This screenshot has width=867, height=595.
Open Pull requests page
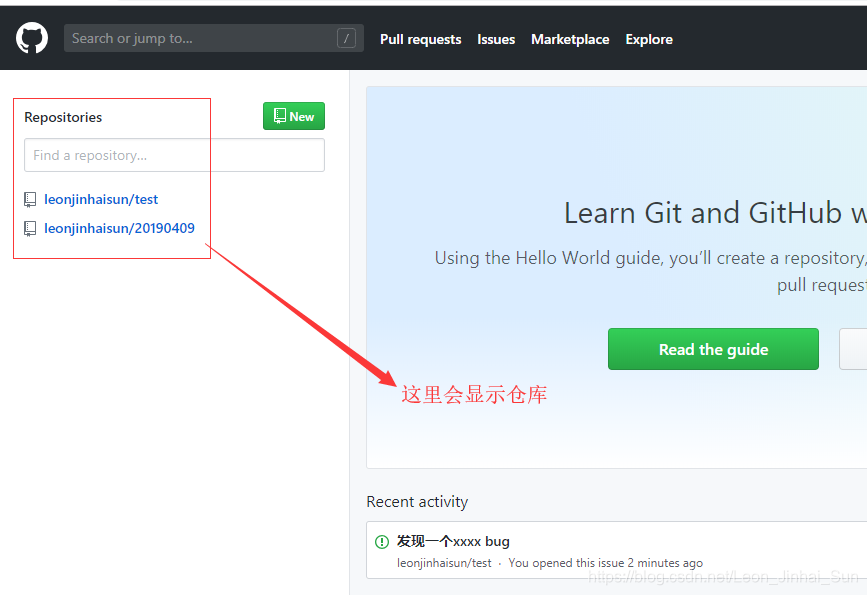click(420, 39)
